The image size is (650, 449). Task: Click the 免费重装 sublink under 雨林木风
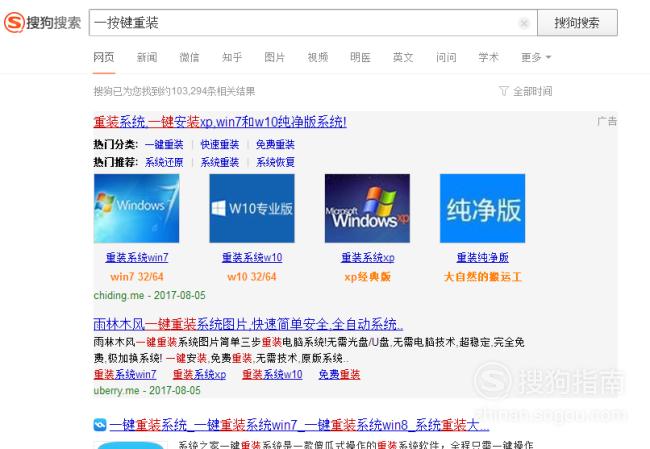(x=339, y=374)
